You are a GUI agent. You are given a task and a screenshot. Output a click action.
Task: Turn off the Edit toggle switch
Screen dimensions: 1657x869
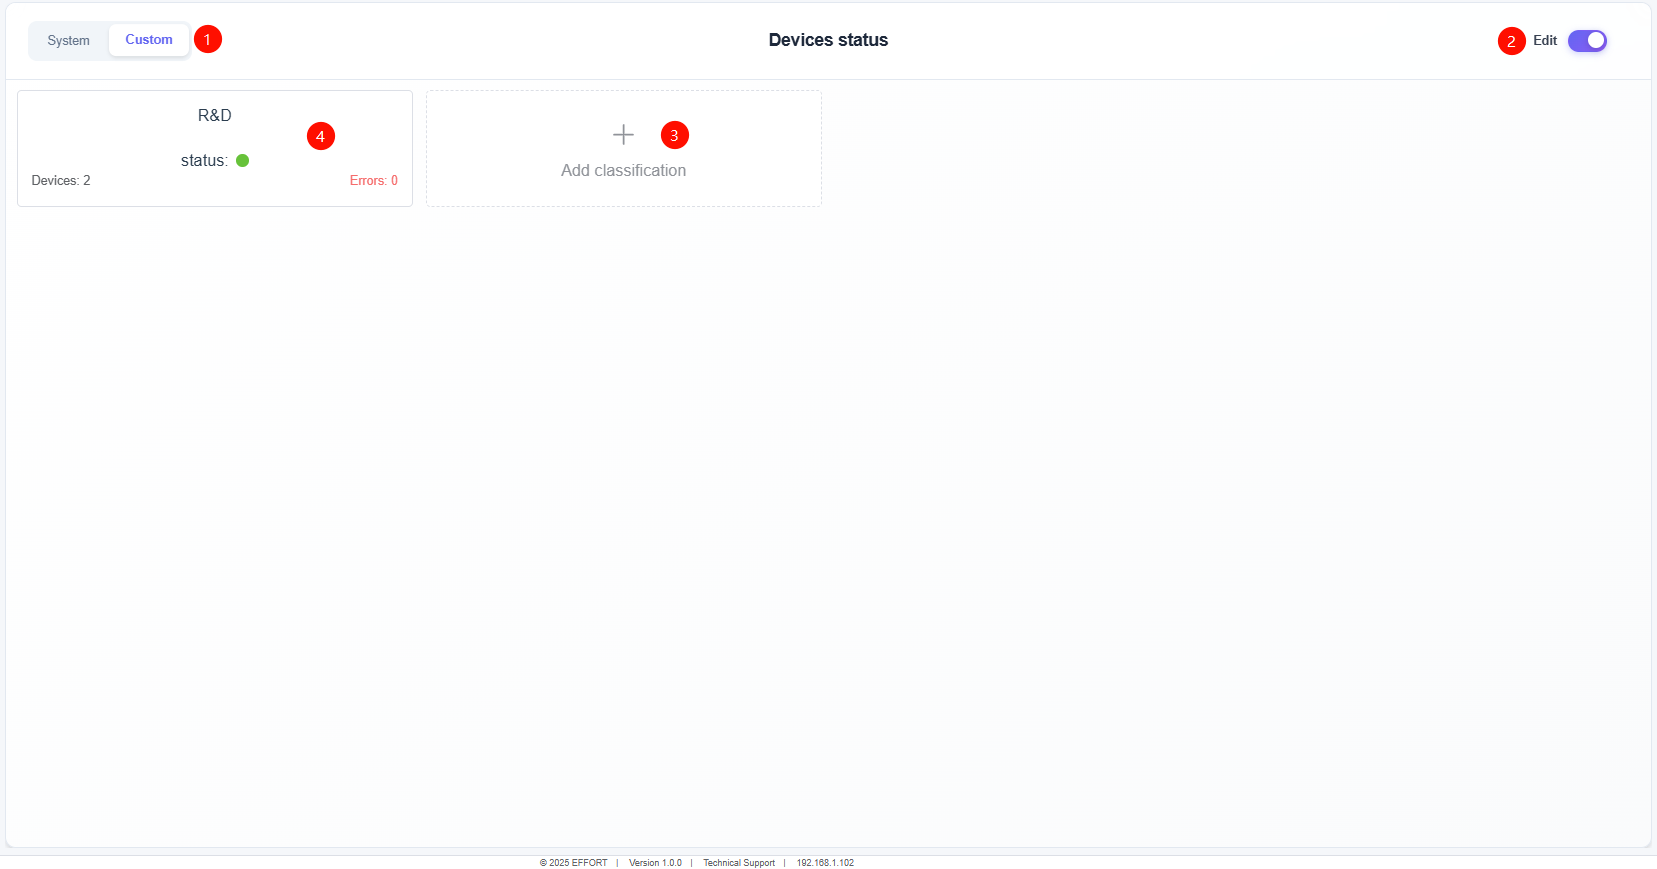(1587, 41)
